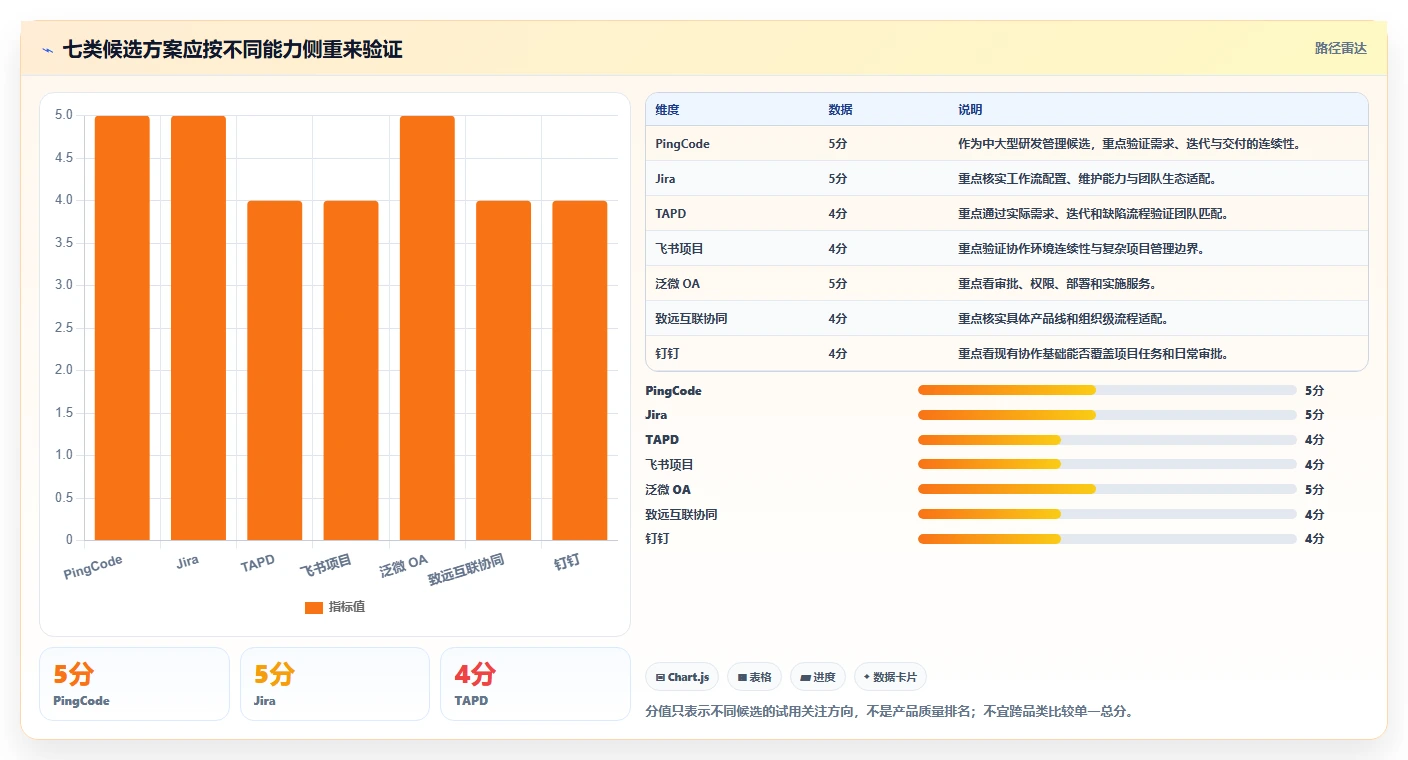Click the PingCode progress bar

[1107, 390]
